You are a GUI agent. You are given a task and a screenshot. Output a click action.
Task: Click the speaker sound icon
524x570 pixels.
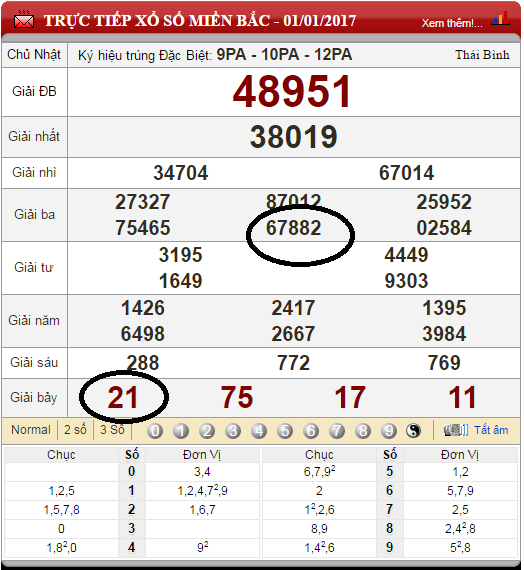tap(456, 430)
